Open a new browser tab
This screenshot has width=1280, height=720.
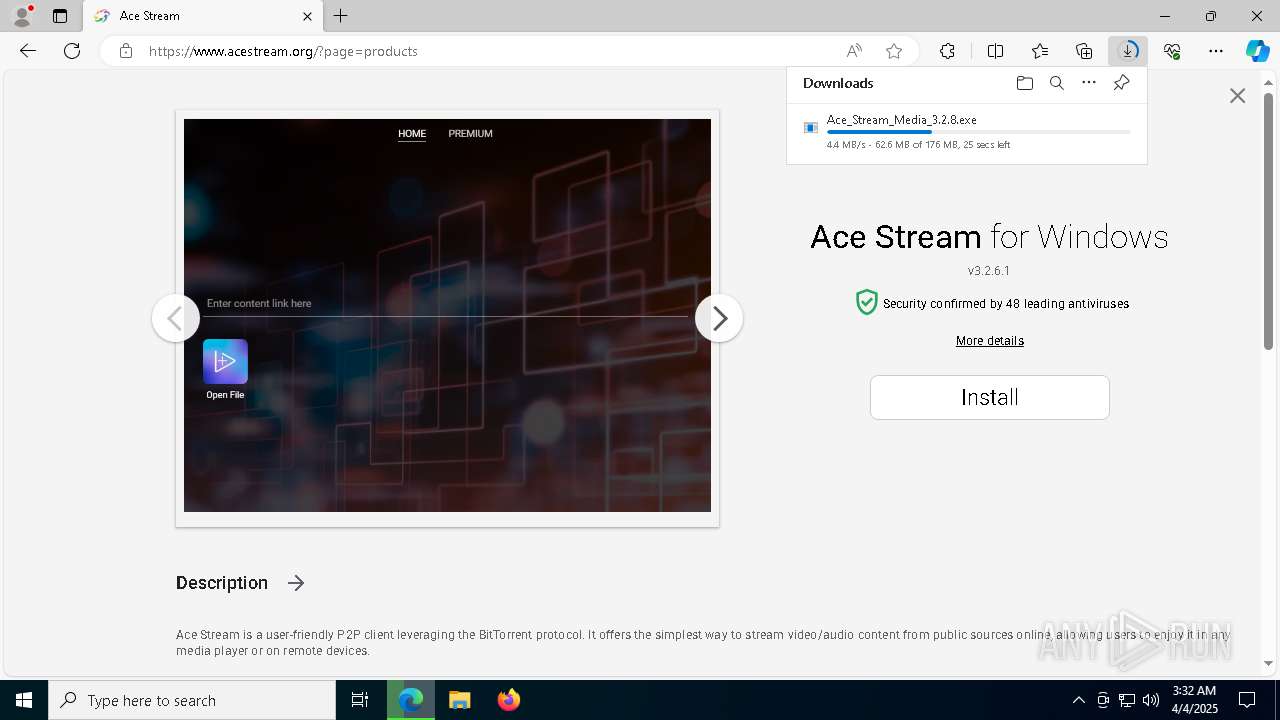pos(341,16)
